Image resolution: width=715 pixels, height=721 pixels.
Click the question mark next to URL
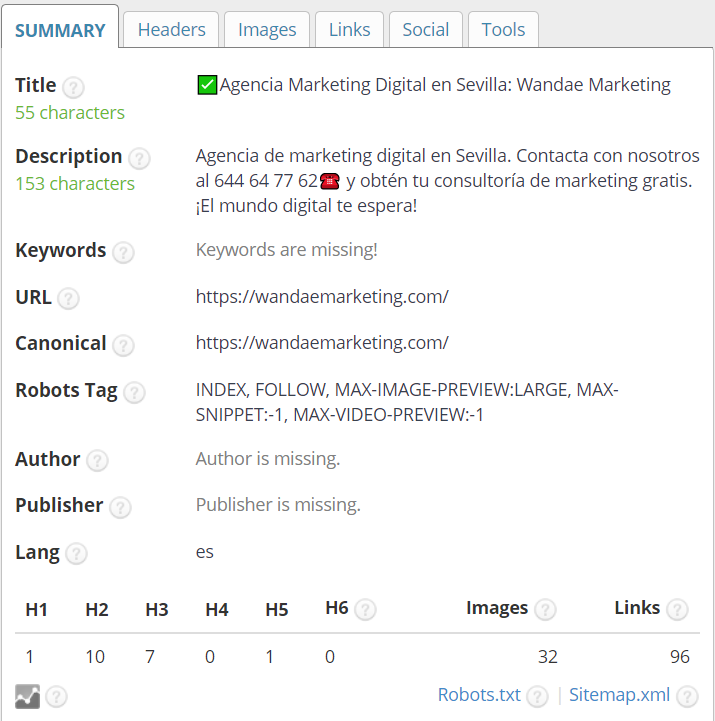pyautogui.click(x=68, y=298)
